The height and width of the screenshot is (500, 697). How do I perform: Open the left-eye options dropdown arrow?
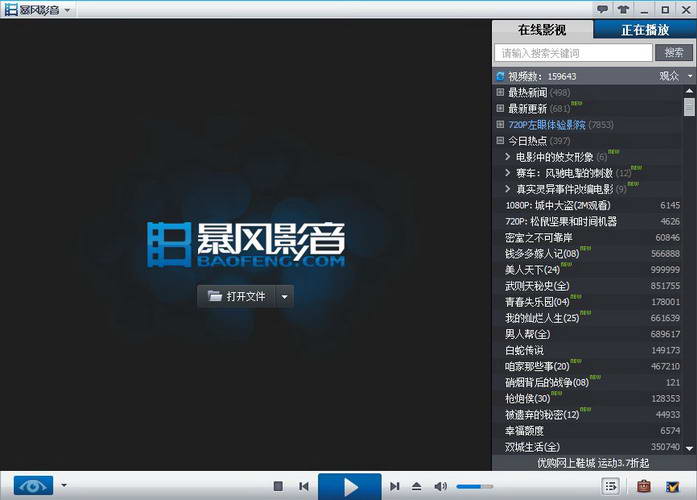click(64, 485)
